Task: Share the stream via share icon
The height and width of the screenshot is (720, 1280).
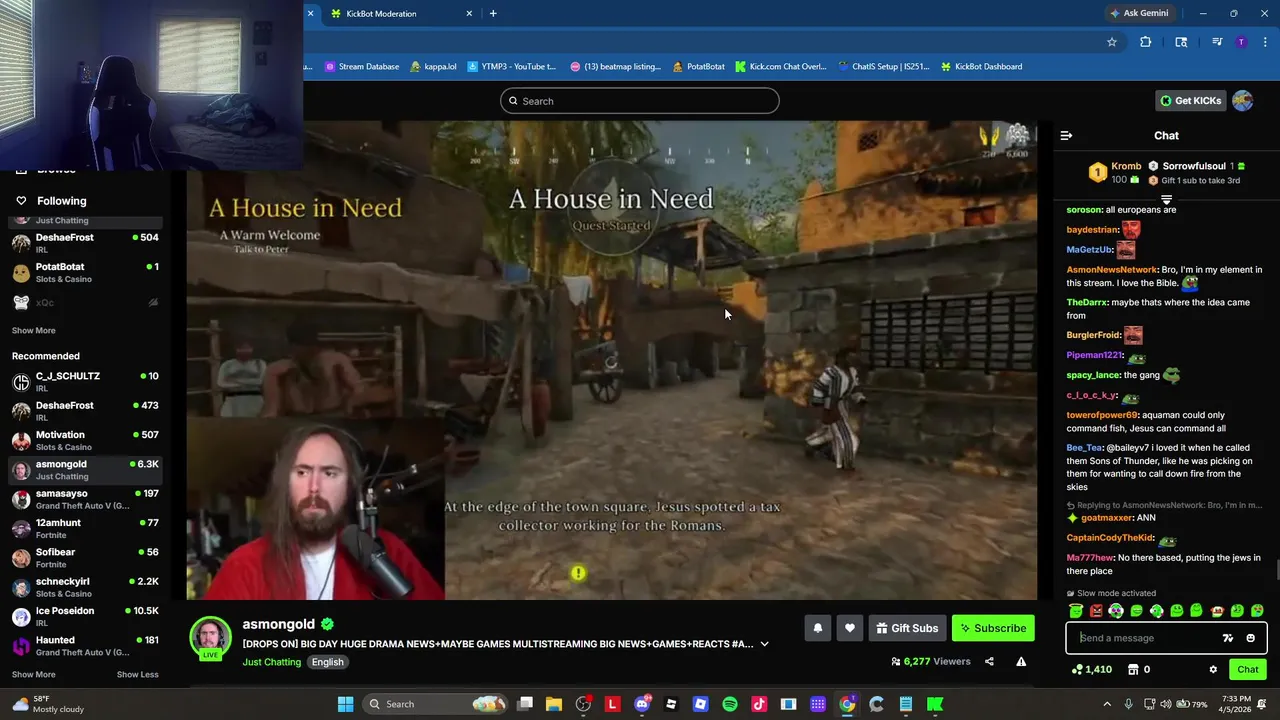Action: pyautogui.click(x=989, y=661)
